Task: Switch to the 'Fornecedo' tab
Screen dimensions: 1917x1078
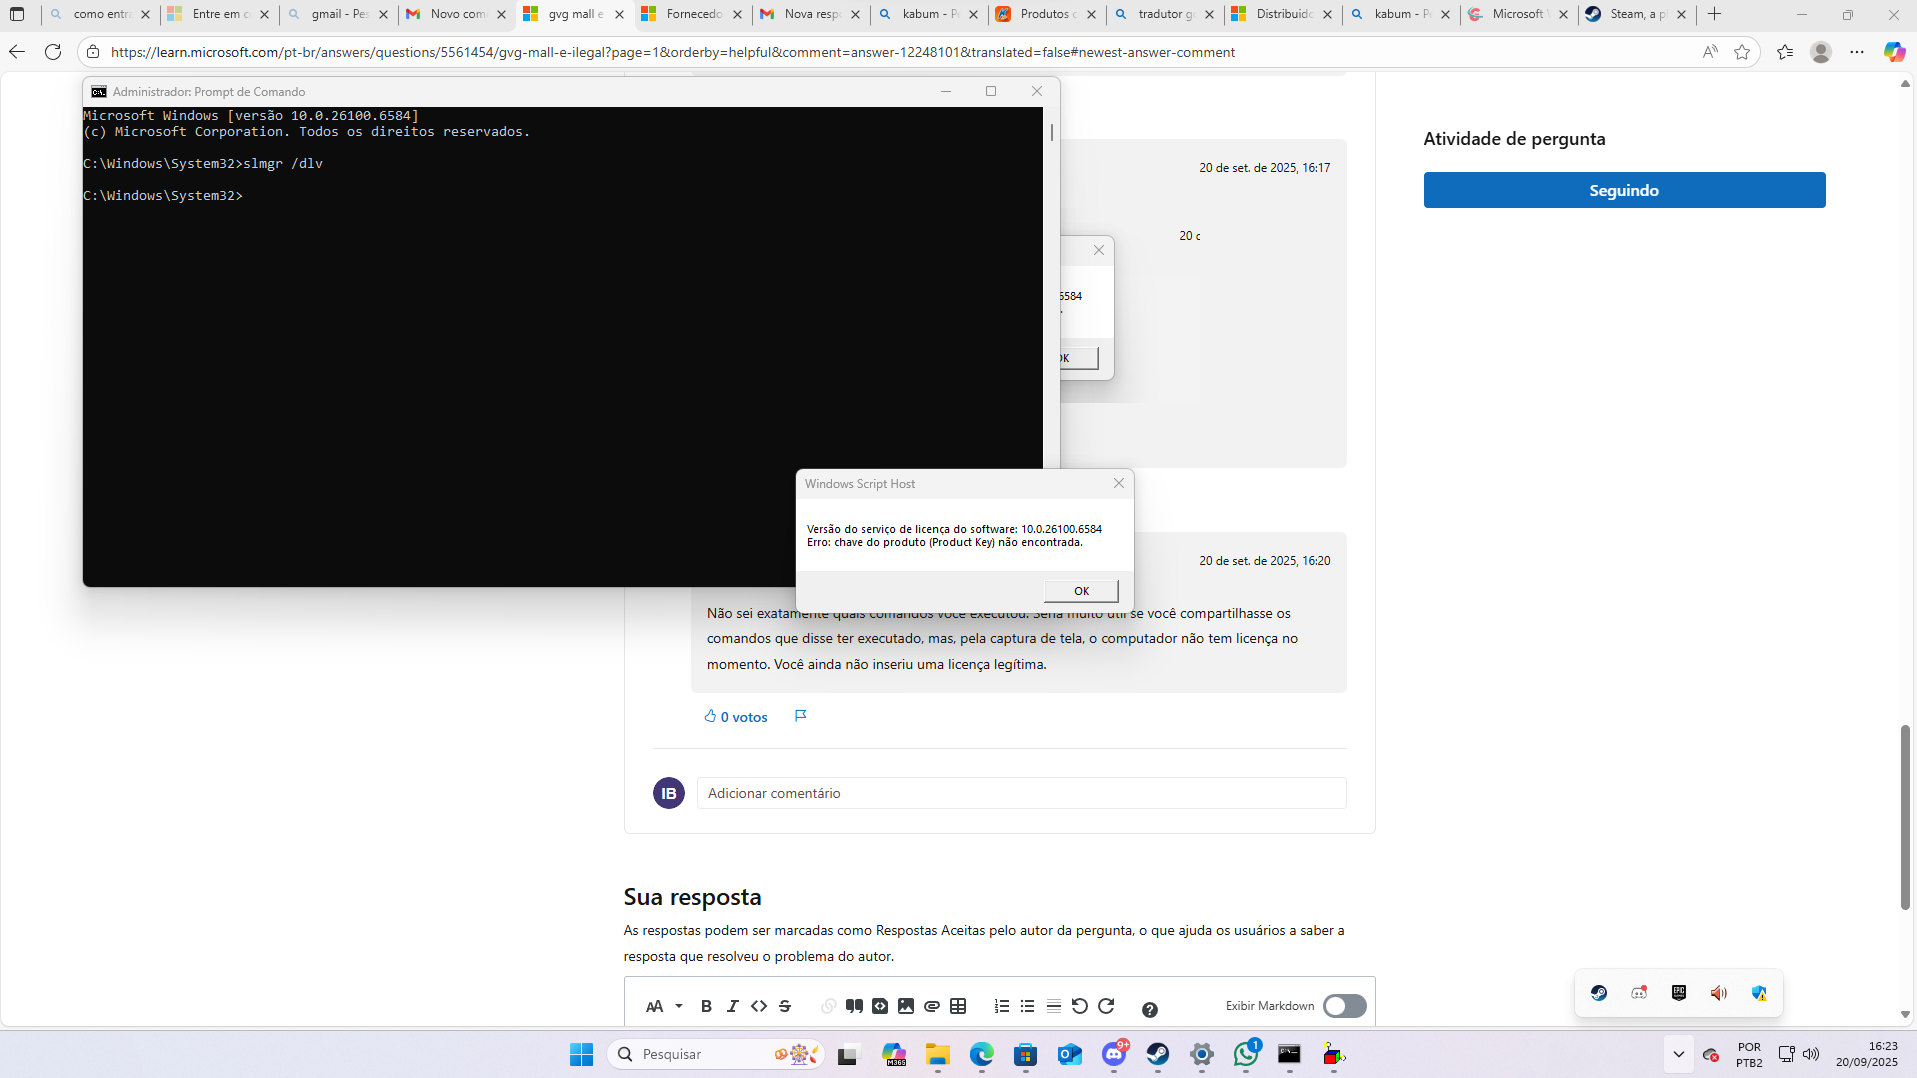Action: click(x=693, y=14)
